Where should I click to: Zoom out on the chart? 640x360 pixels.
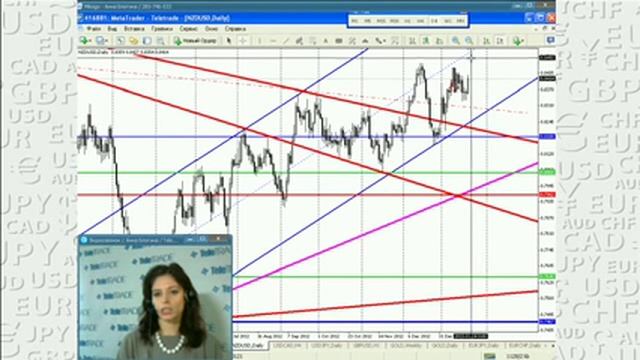click(x=469, y=40)
